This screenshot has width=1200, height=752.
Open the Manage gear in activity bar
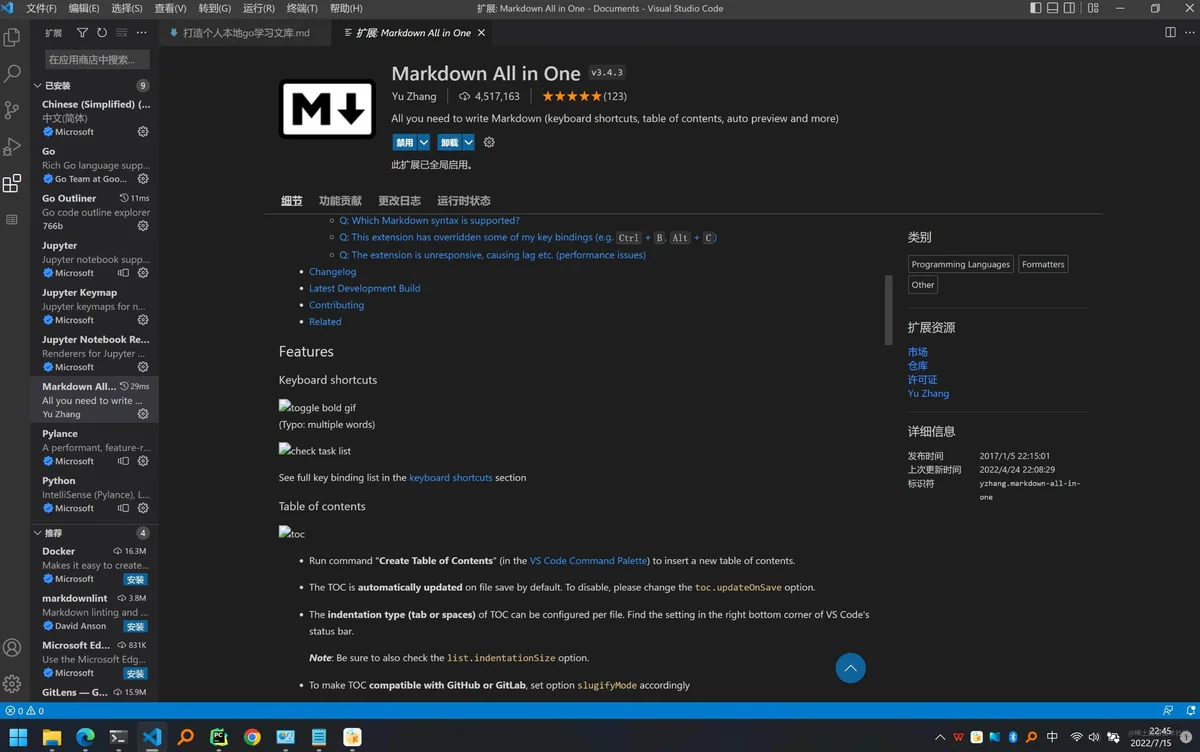[12, 684]
